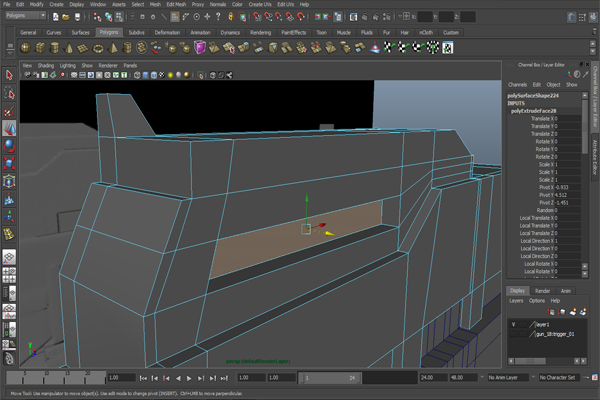This screenshot has height=400, width=600.
Task: Switch to the Anim layer tab
Action: tap(565, 291)
